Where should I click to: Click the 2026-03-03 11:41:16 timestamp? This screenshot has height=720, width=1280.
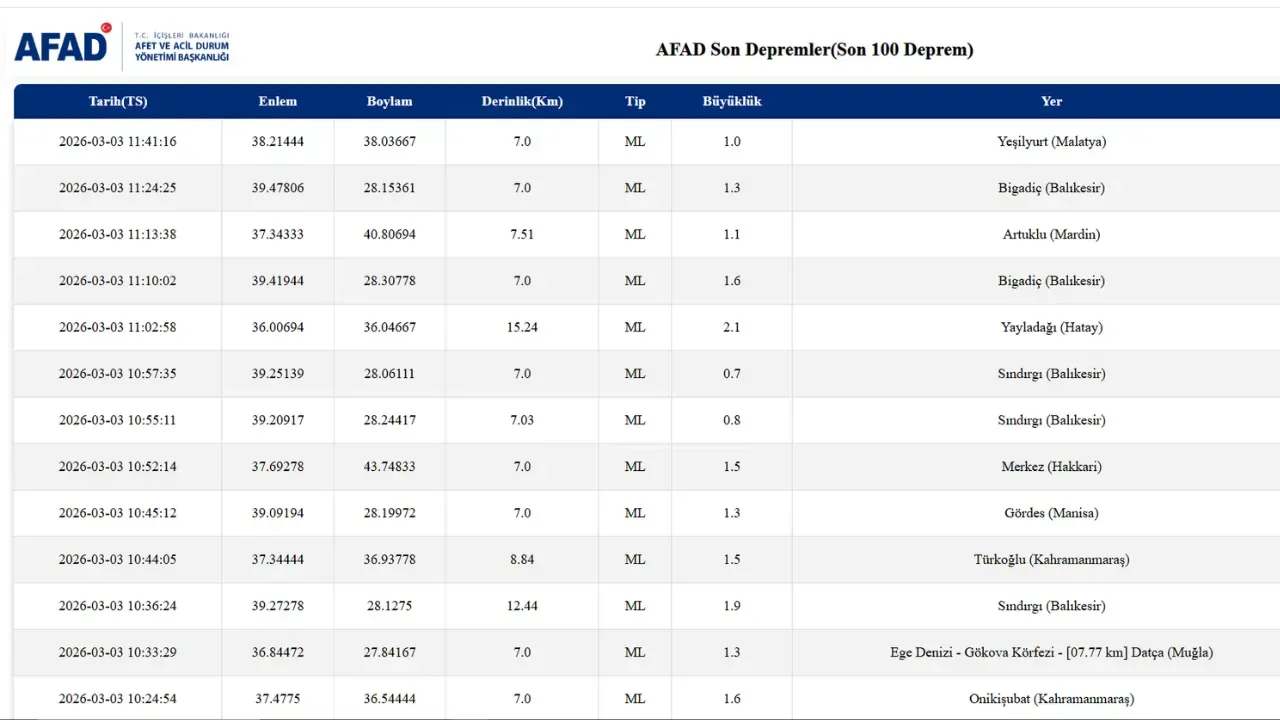(117, 142)
